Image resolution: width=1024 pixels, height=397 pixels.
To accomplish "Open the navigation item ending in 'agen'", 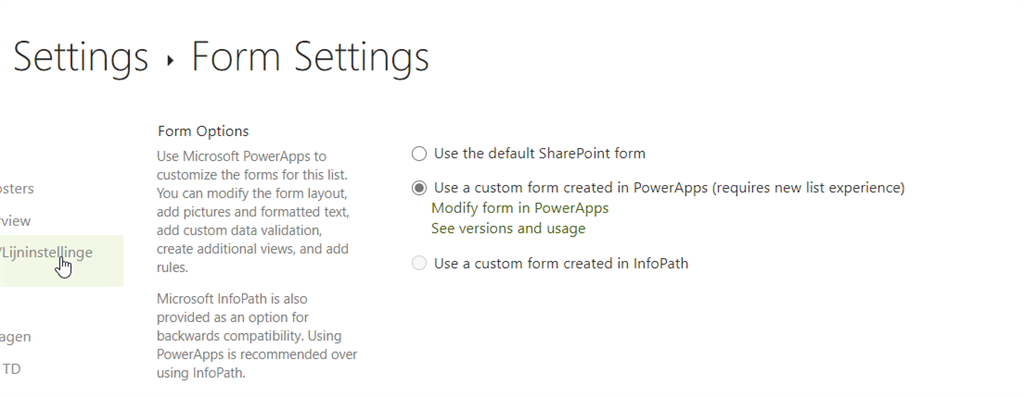I will [15, 337].
